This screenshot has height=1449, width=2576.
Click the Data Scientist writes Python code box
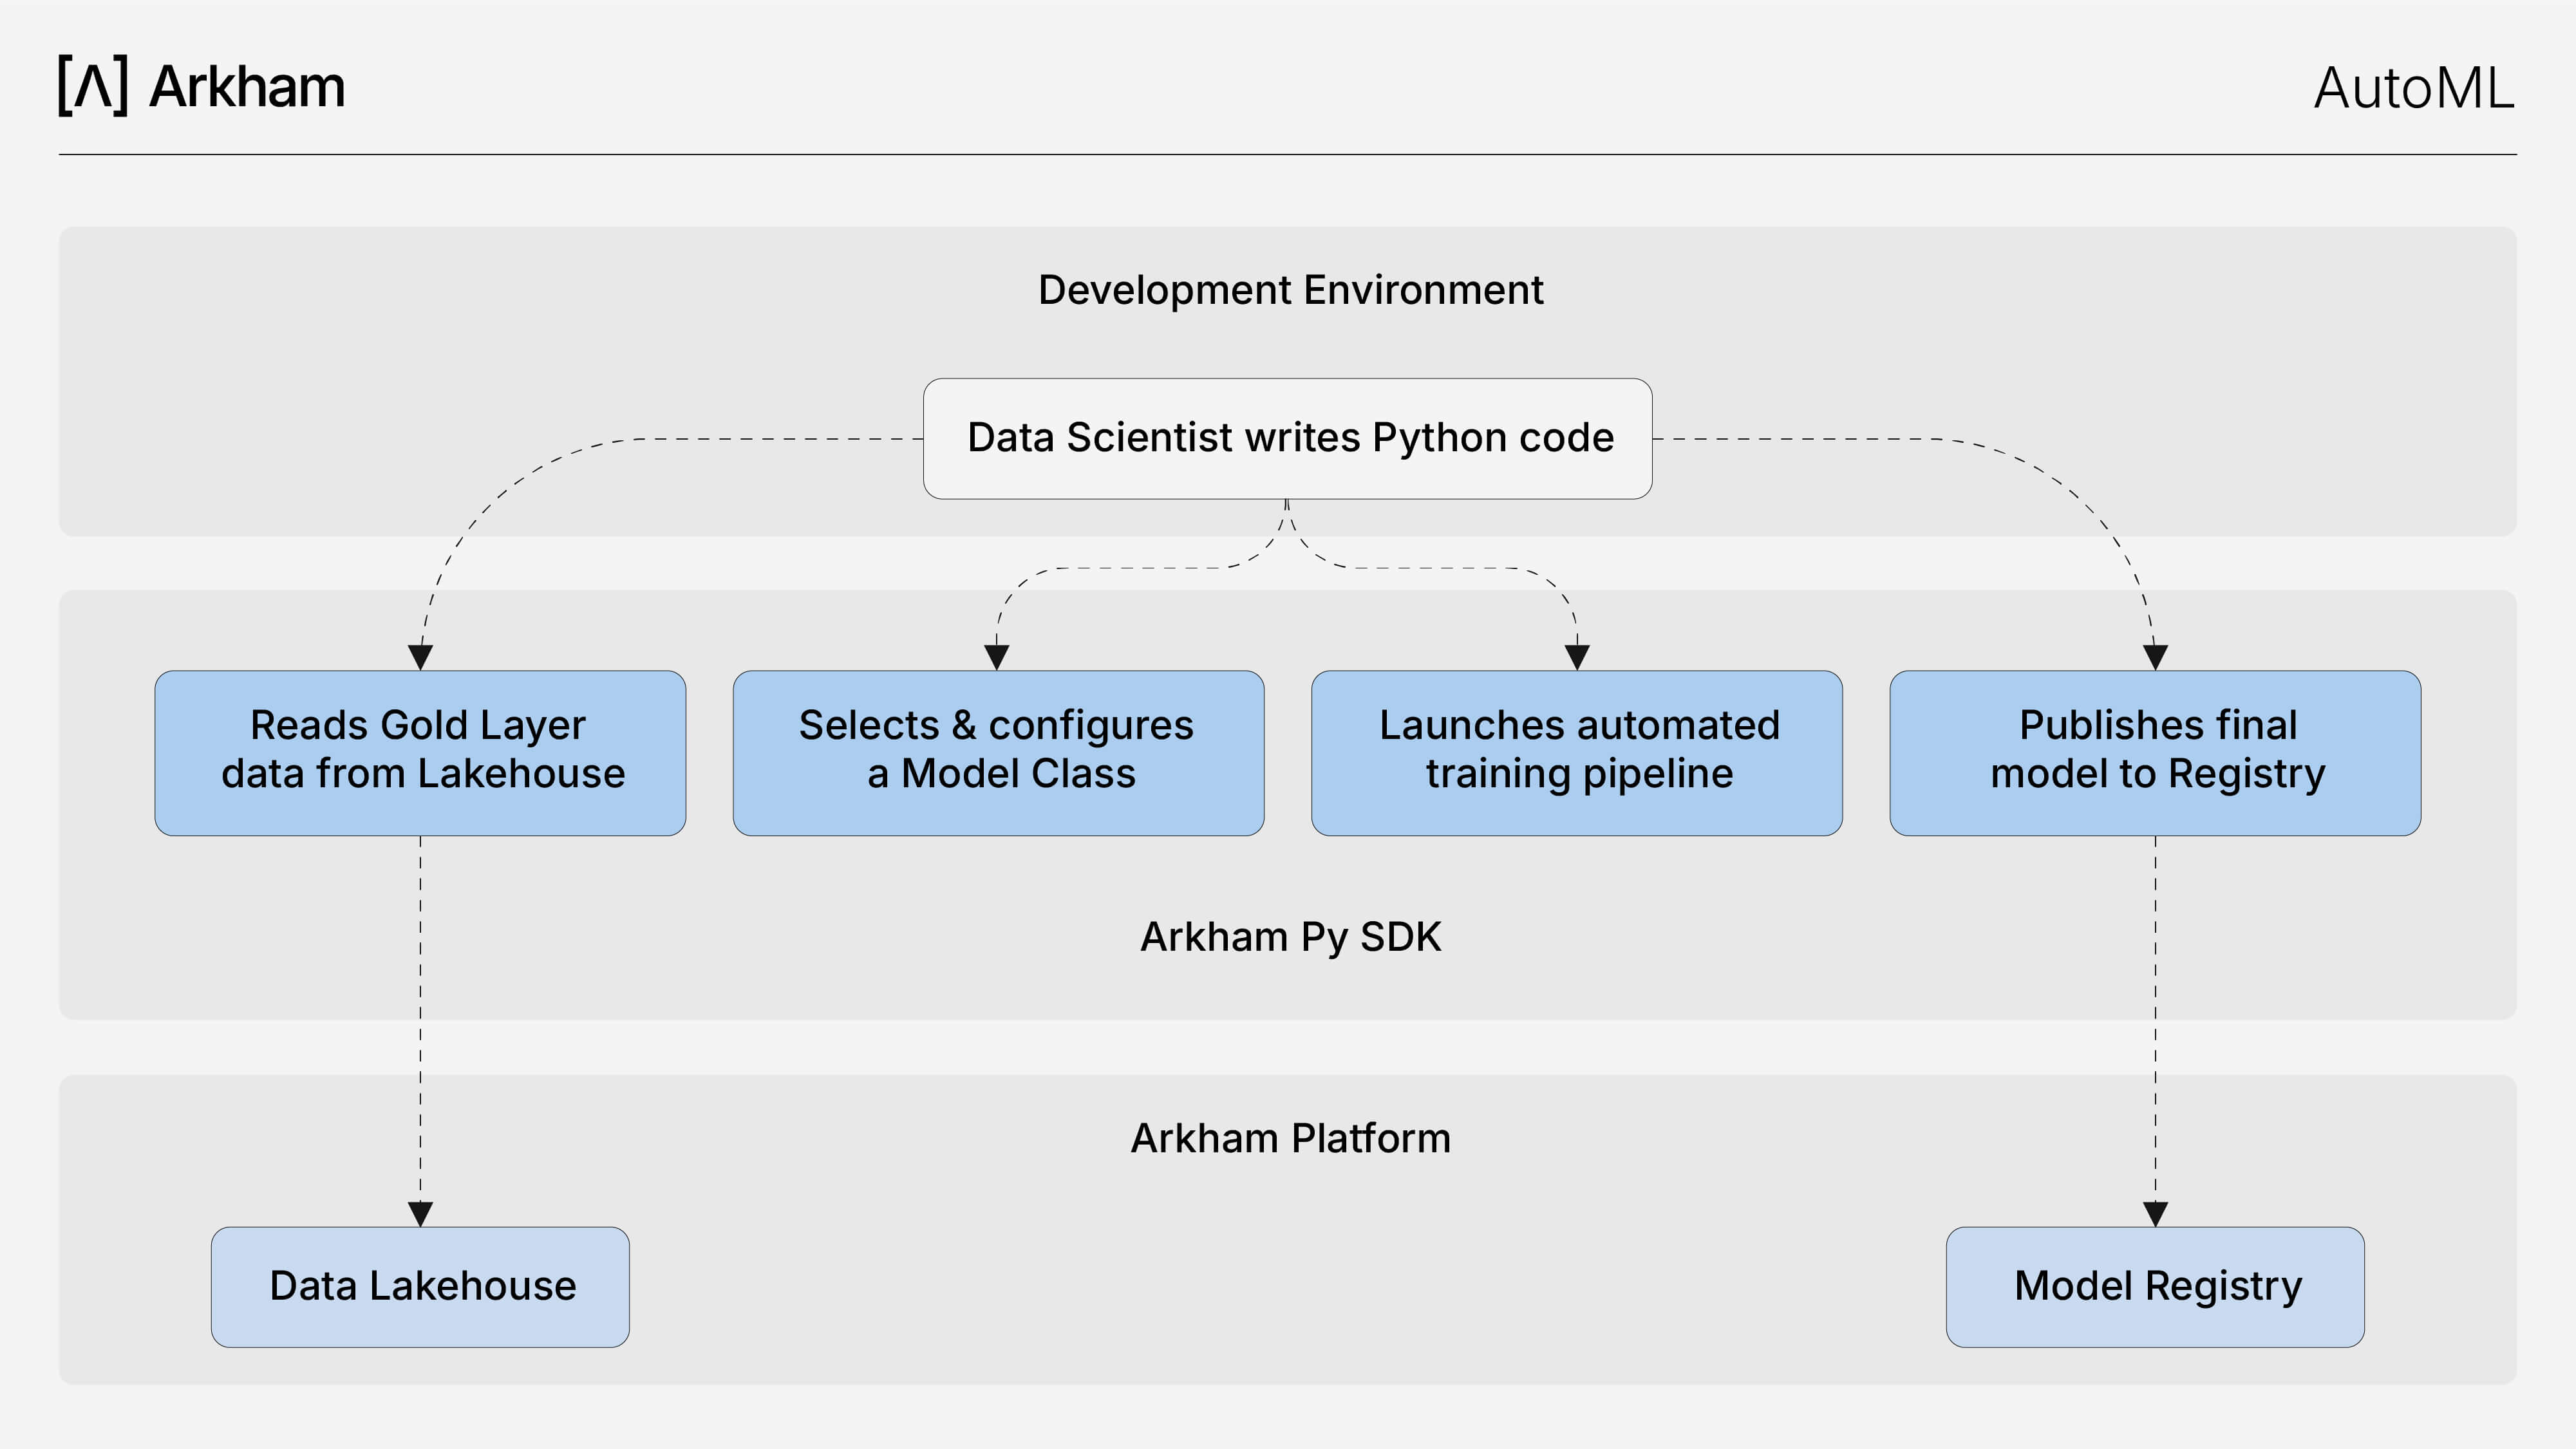(x=1287, y=438)
